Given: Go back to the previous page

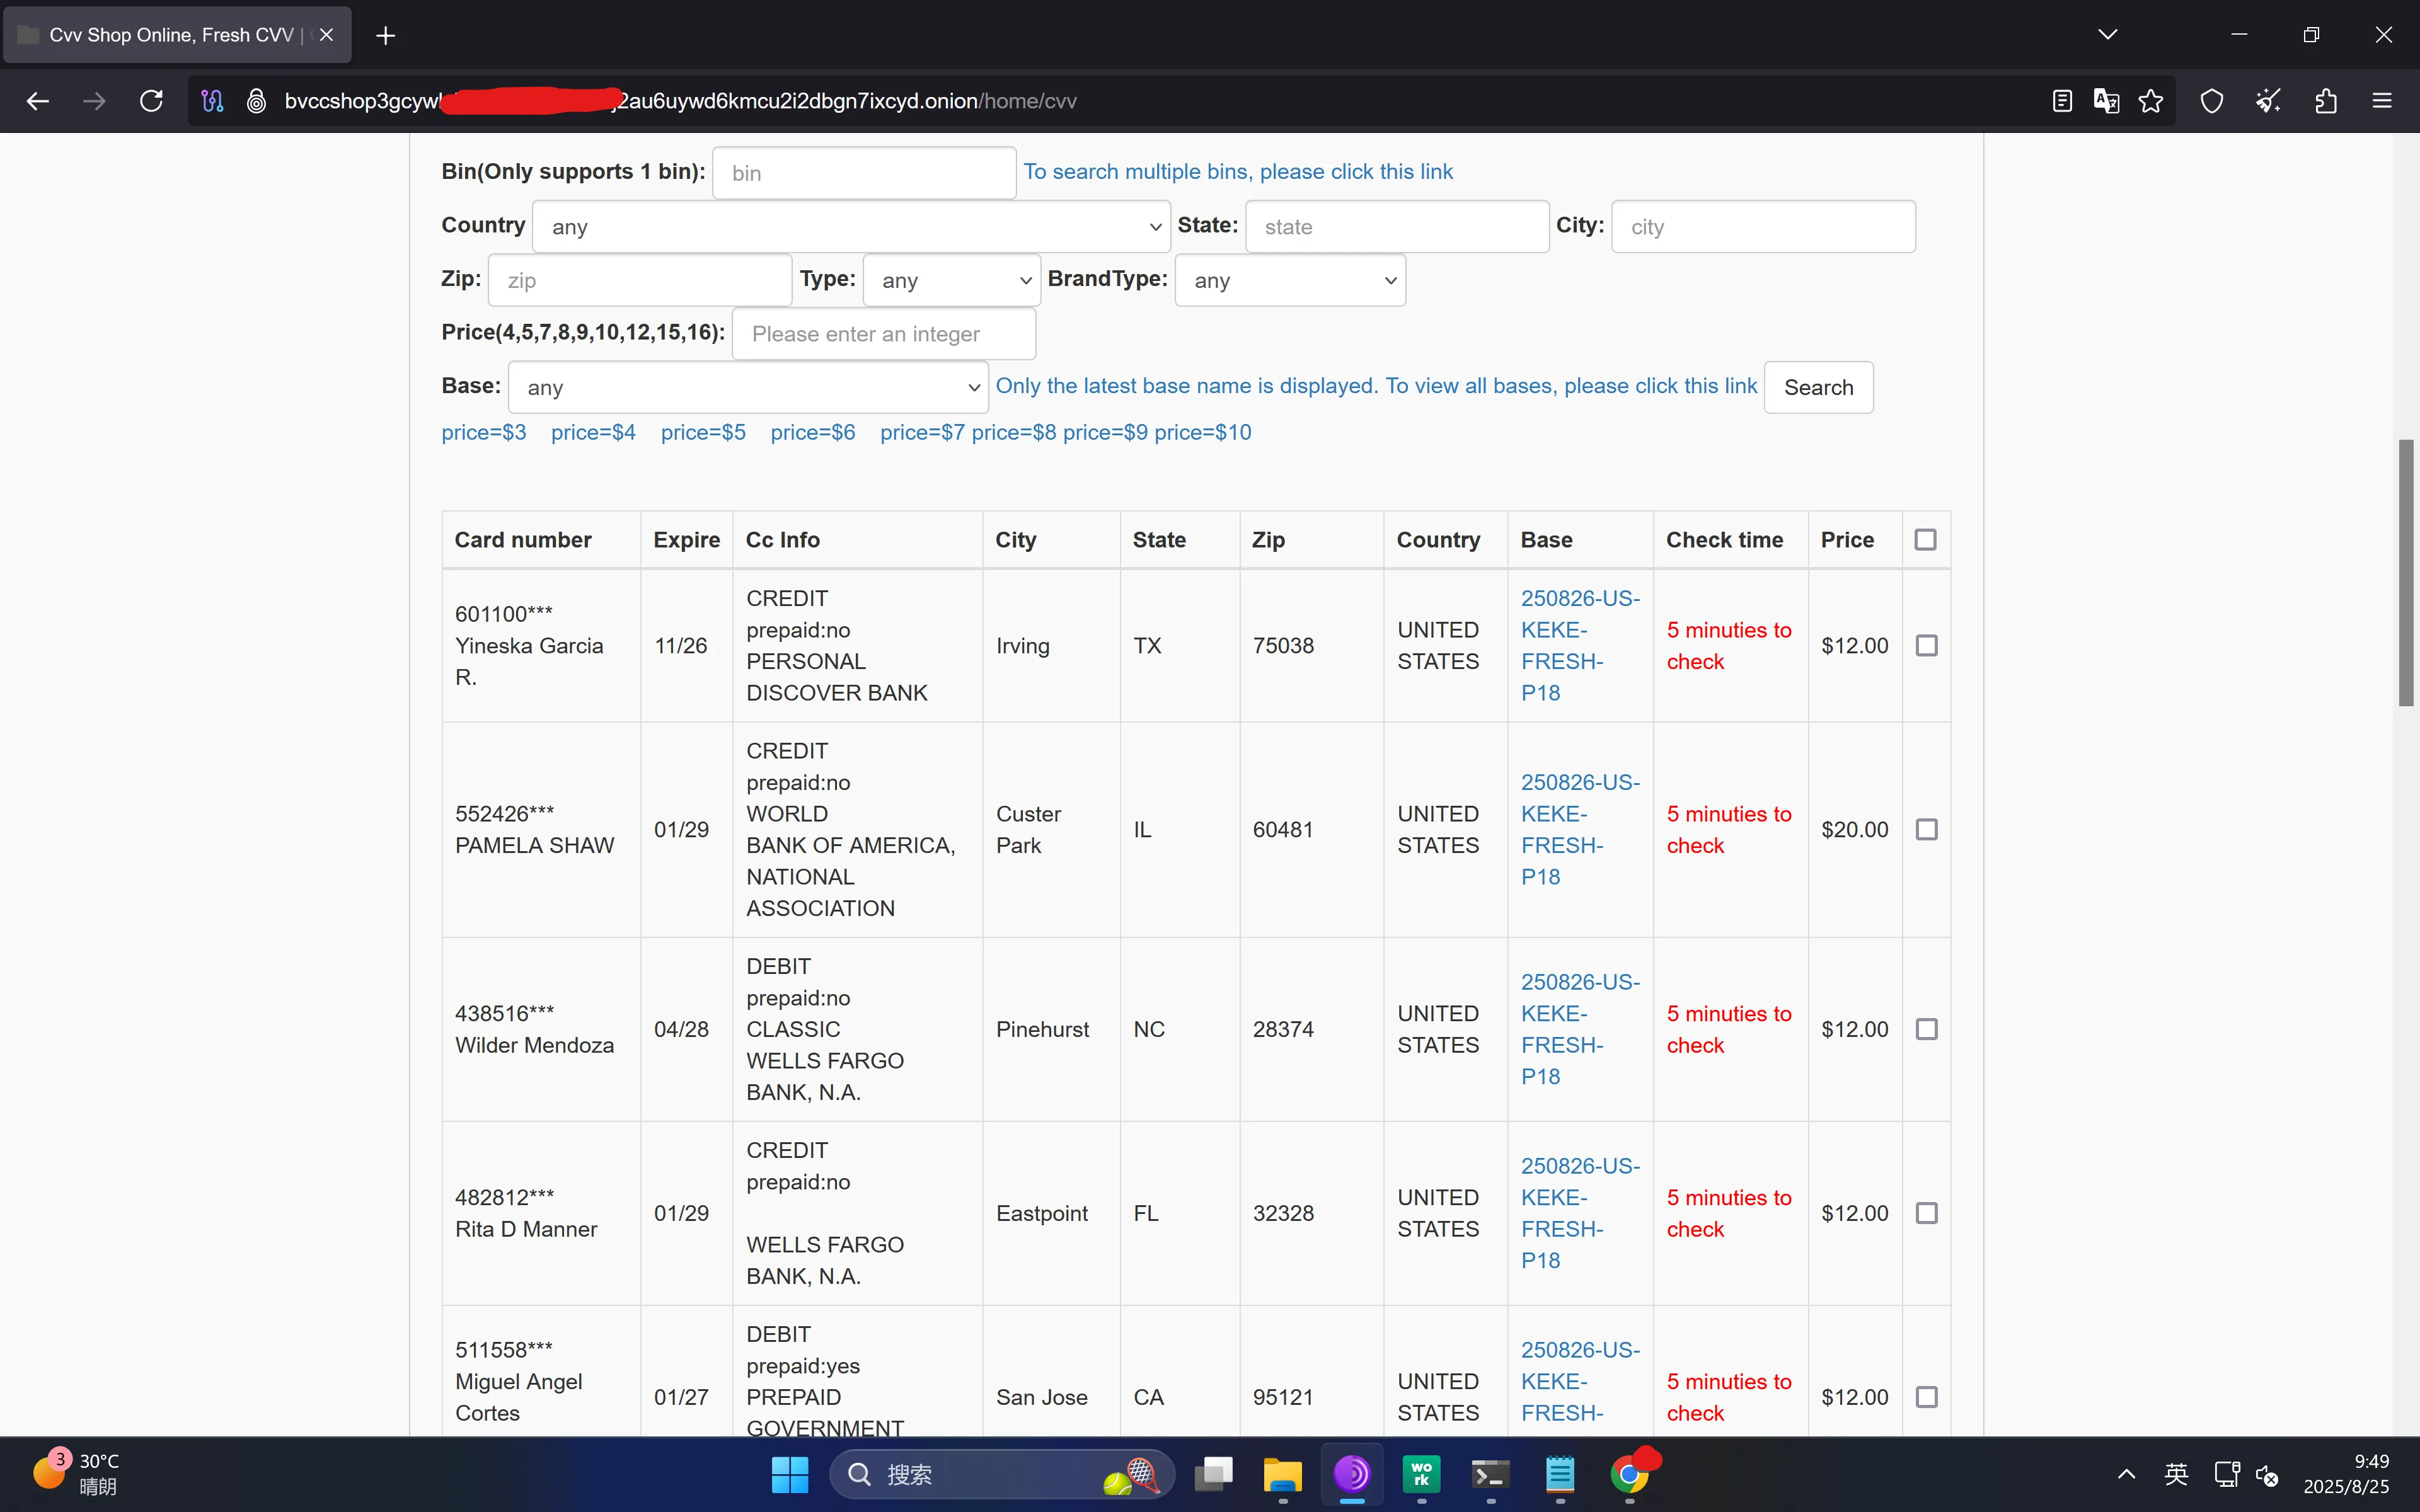Looking at the screenshot, I should tap(38, 101).
